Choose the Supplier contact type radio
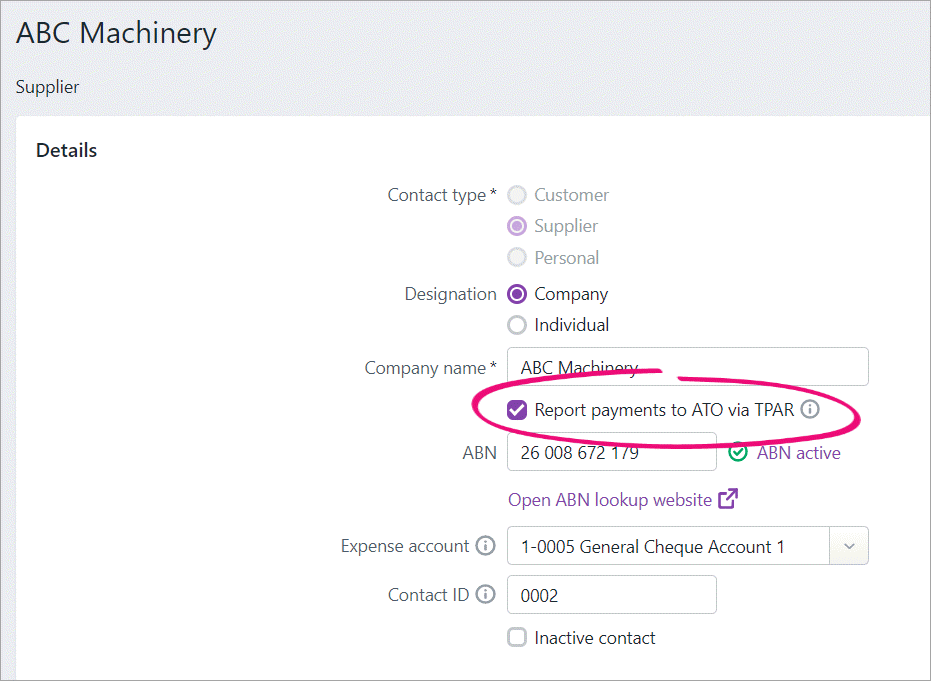The width and height of the screenshot is (931, 681). coord(517,226)
